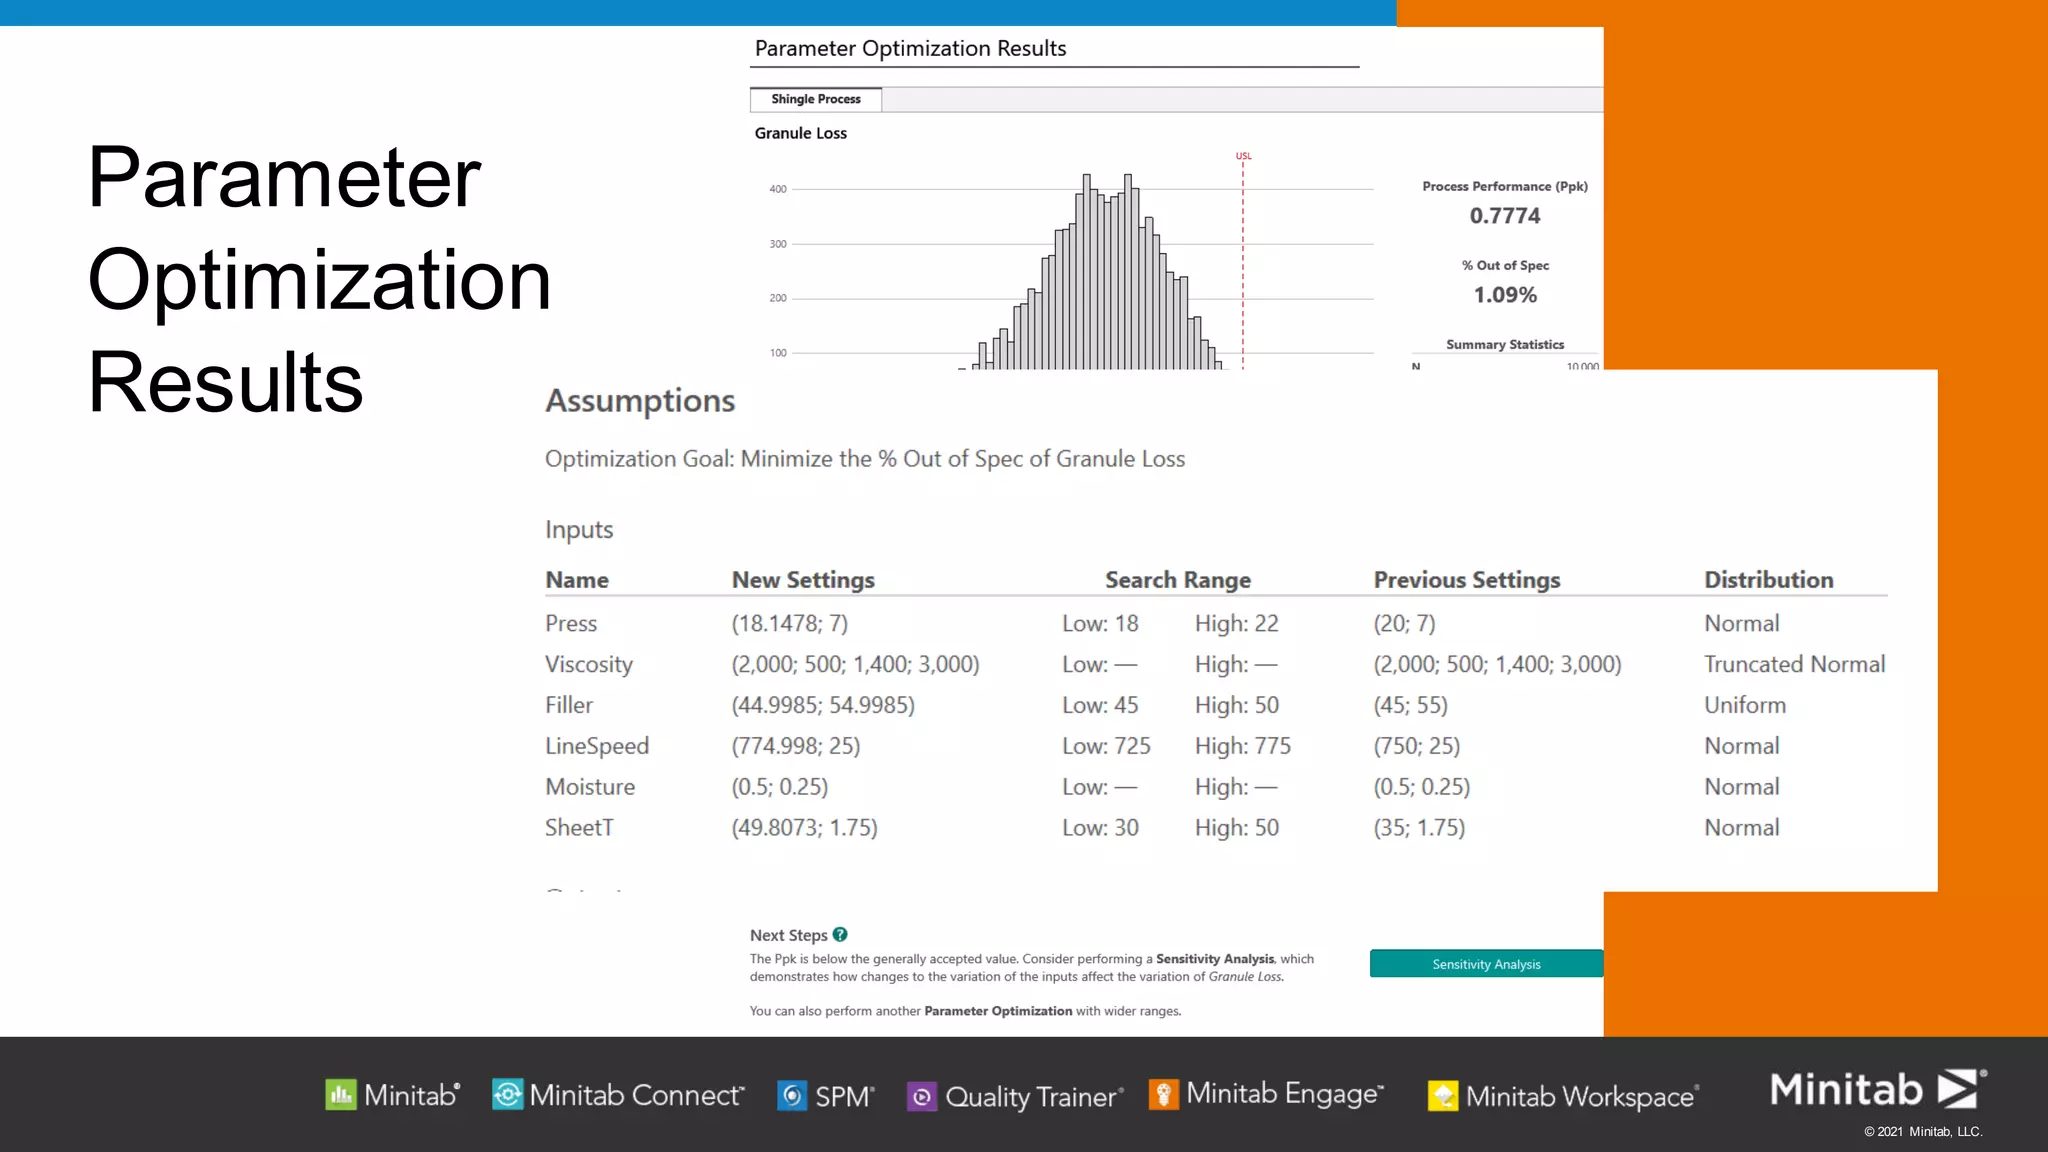Click the Previous Settings column header
This screenshot has height=1152, width=2048.
pyautogui.click(x=1467, y=580)
